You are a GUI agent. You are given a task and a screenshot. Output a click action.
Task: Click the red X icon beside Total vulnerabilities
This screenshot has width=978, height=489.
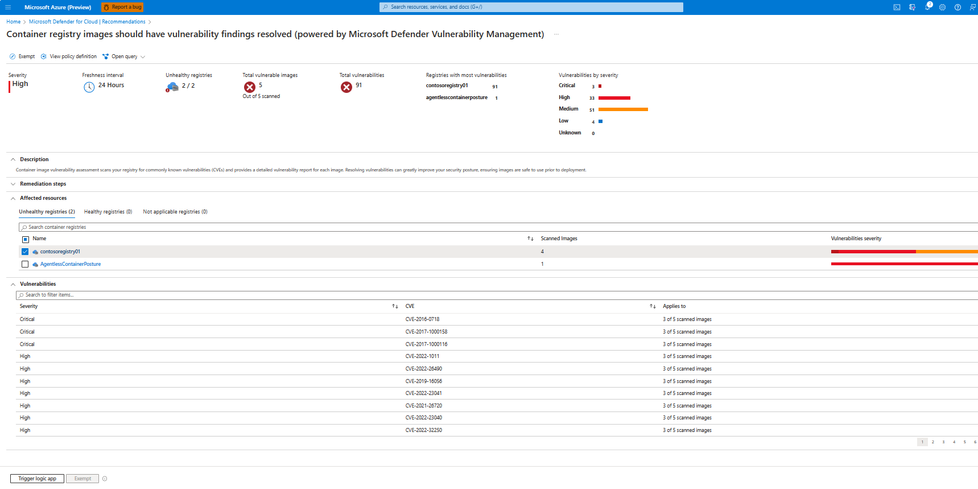coord(346,87)
